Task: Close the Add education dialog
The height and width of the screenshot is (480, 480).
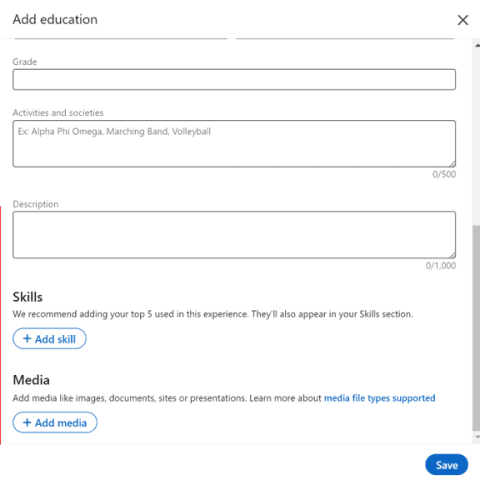Action: click(x=463, y=20)
